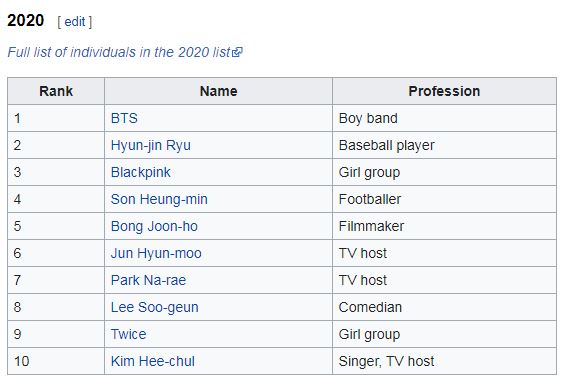Click the Rank column header
Image resolution: width=567 pixels, height=383 pixels.
[x=56, y=91]
